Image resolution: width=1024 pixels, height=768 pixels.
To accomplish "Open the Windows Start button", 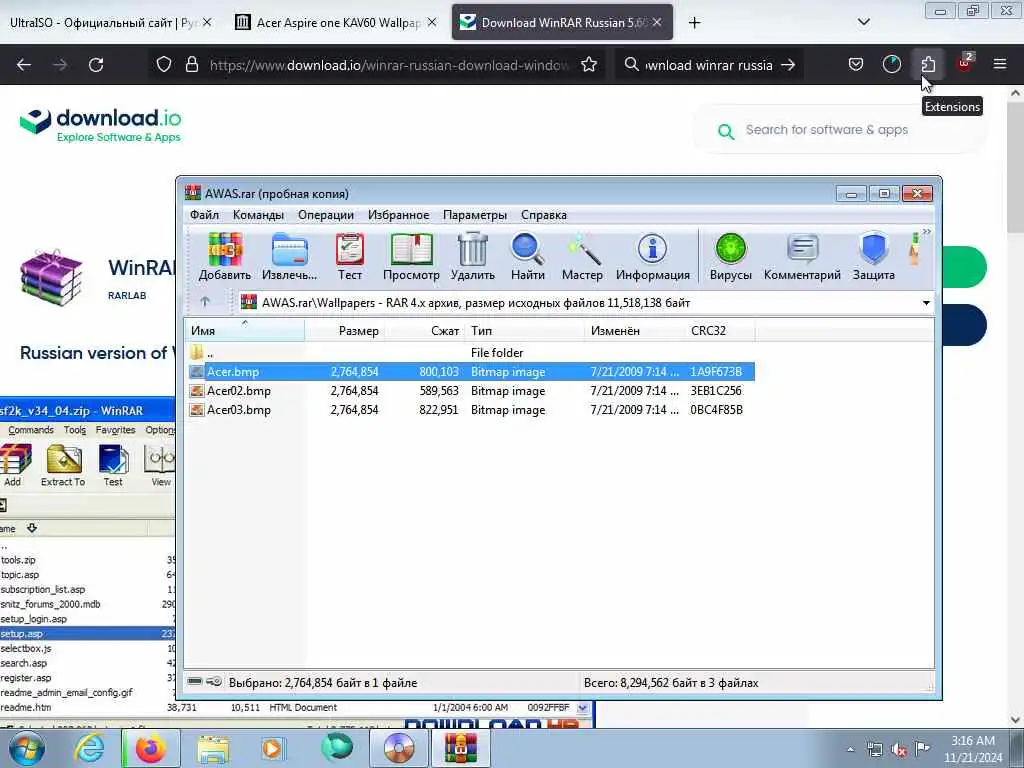I will pyautogui.click(x=26, y=748).
